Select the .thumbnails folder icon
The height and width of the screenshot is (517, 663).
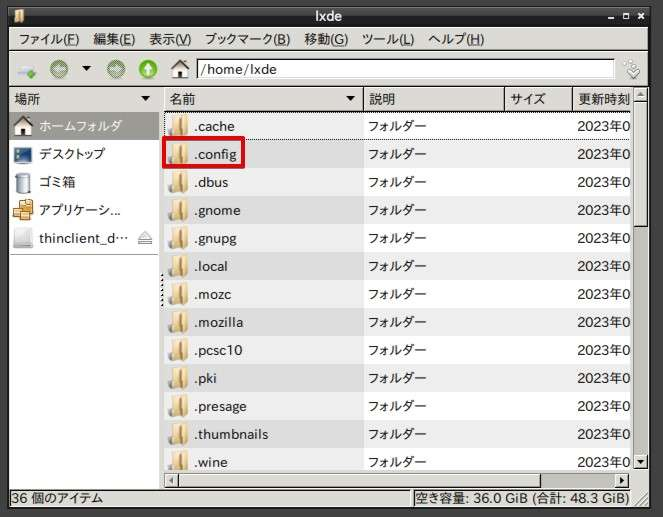pos(178,435)
